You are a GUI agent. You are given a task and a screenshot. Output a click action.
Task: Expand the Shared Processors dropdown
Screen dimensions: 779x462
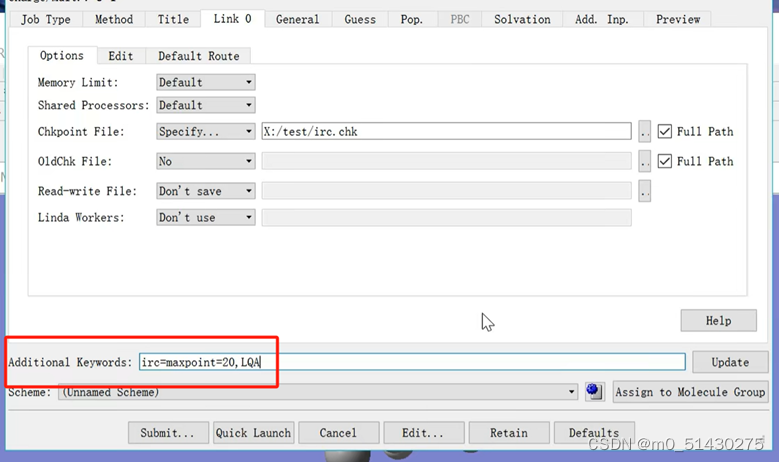click(206, 105)
